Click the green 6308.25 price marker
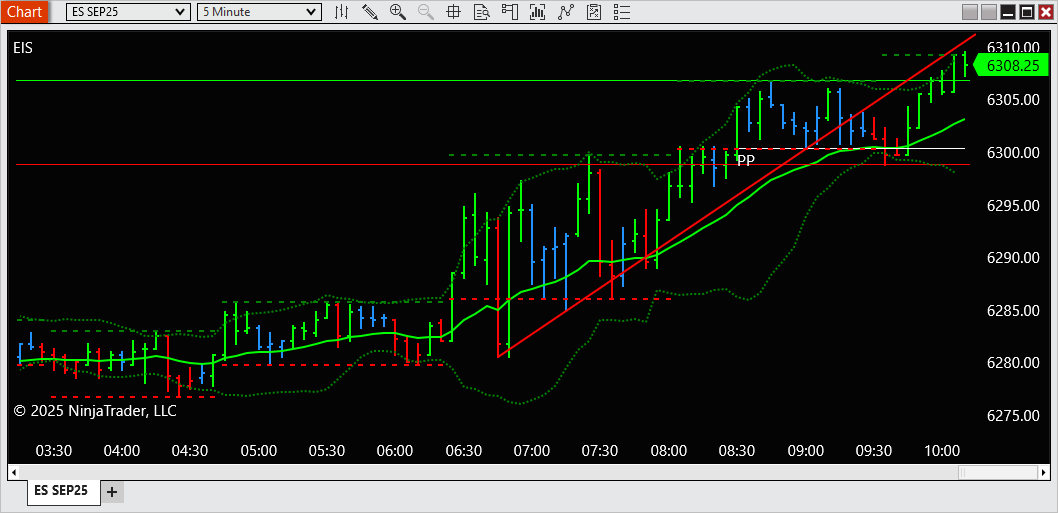The image size is (1058, 513). coord(1011,65)
